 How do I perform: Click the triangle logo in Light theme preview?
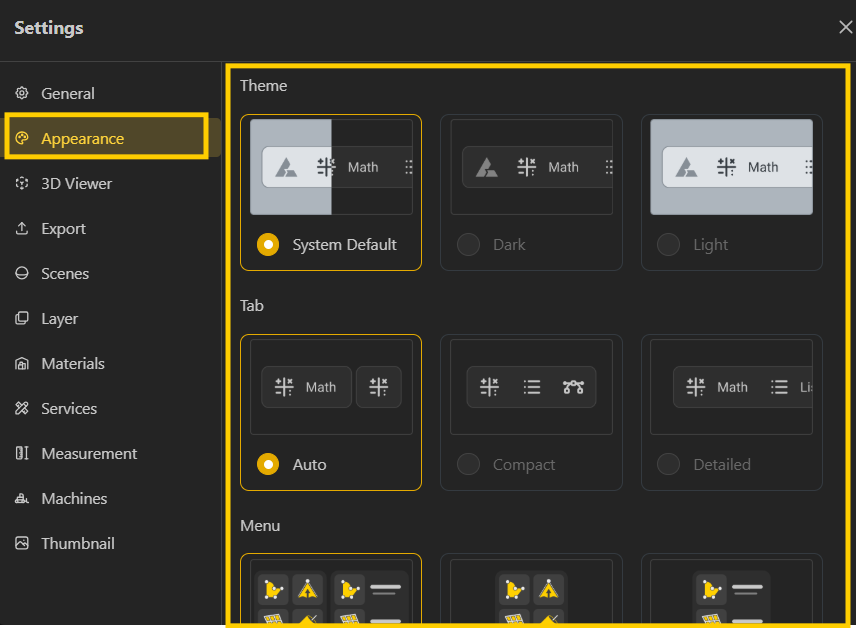pyautogui.click(x=686, y=167)
